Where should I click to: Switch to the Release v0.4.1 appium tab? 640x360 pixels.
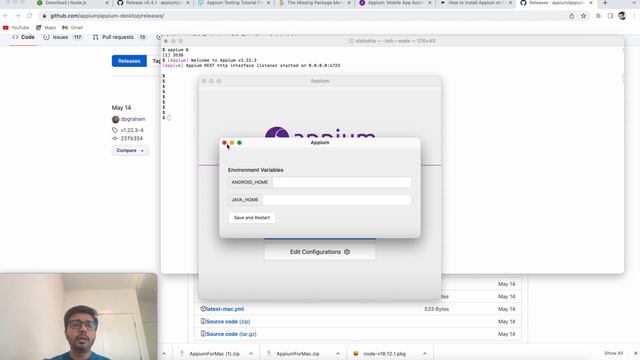(x=152, y=3)
